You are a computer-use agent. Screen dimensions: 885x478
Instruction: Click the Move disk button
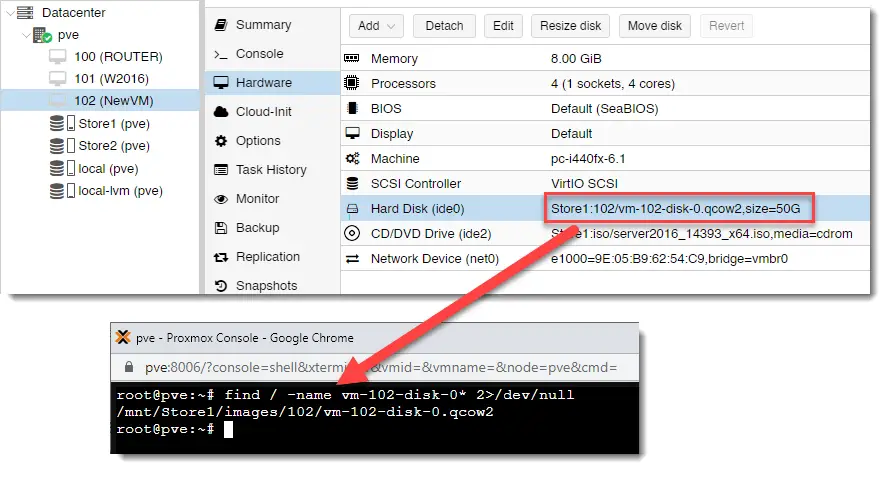[x=655, y=26]
